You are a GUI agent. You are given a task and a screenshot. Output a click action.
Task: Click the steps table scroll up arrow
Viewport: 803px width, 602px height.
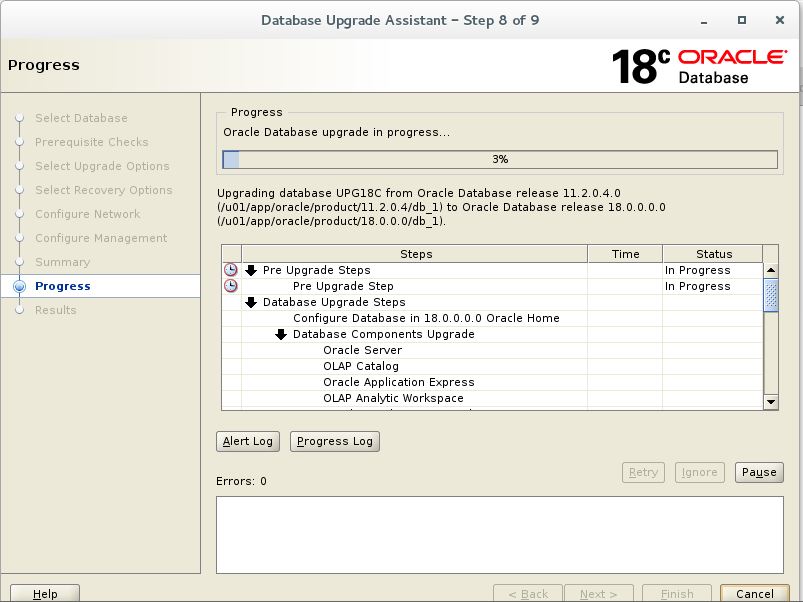[x=771, y=270]
